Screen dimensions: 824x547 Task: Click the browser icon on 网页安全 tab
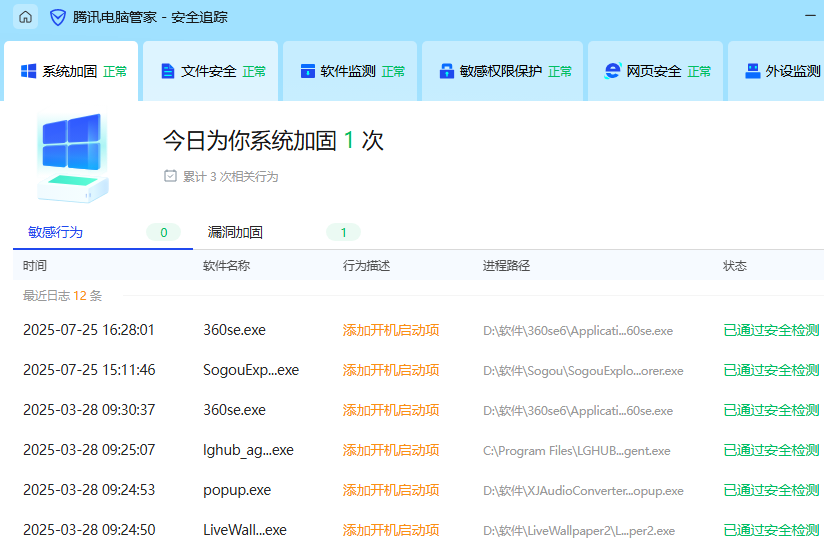(612, 71)
